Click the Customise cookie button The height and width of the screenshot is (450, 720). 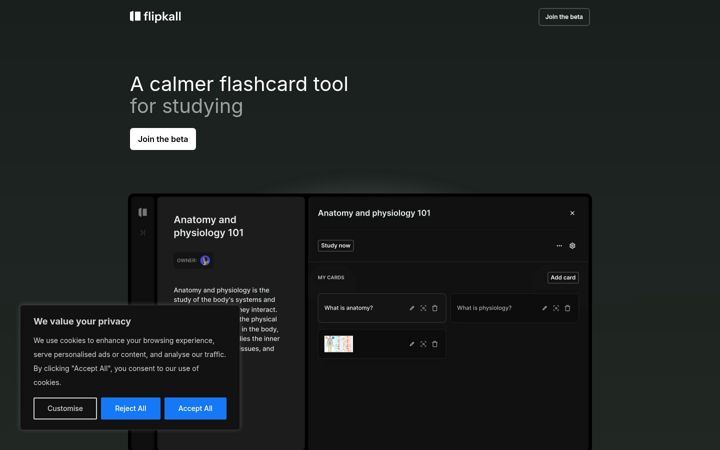pyautogui.click(x=65, y=408)
